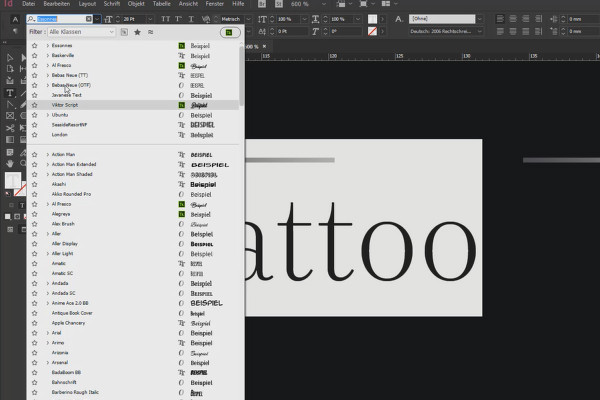Expand the Aller Light font family

[47, 254]
